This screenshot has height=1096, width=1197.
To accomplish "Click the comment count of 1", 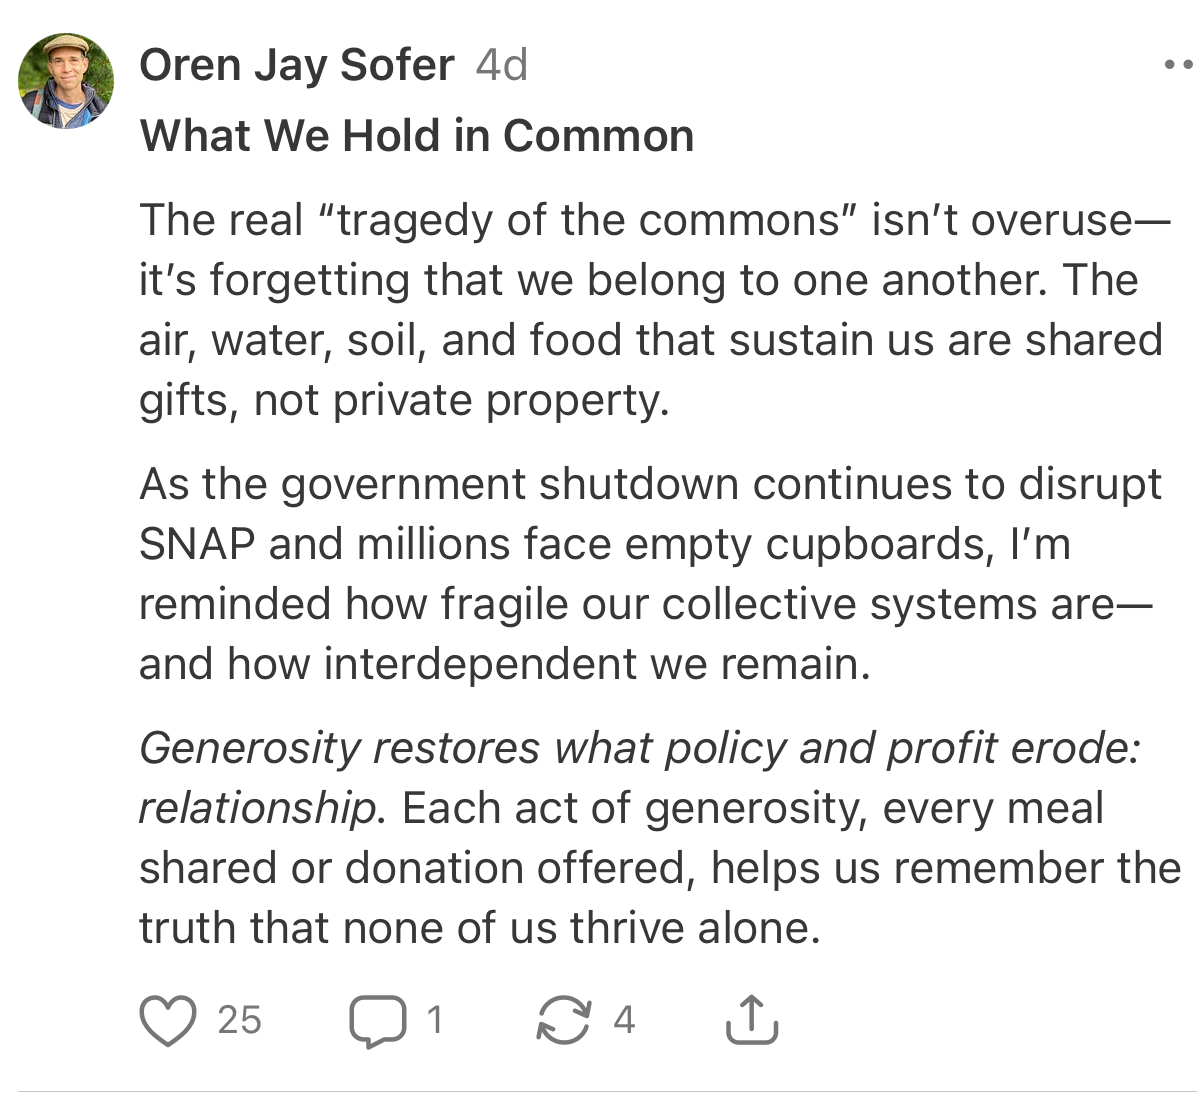I will point(434,1020).
